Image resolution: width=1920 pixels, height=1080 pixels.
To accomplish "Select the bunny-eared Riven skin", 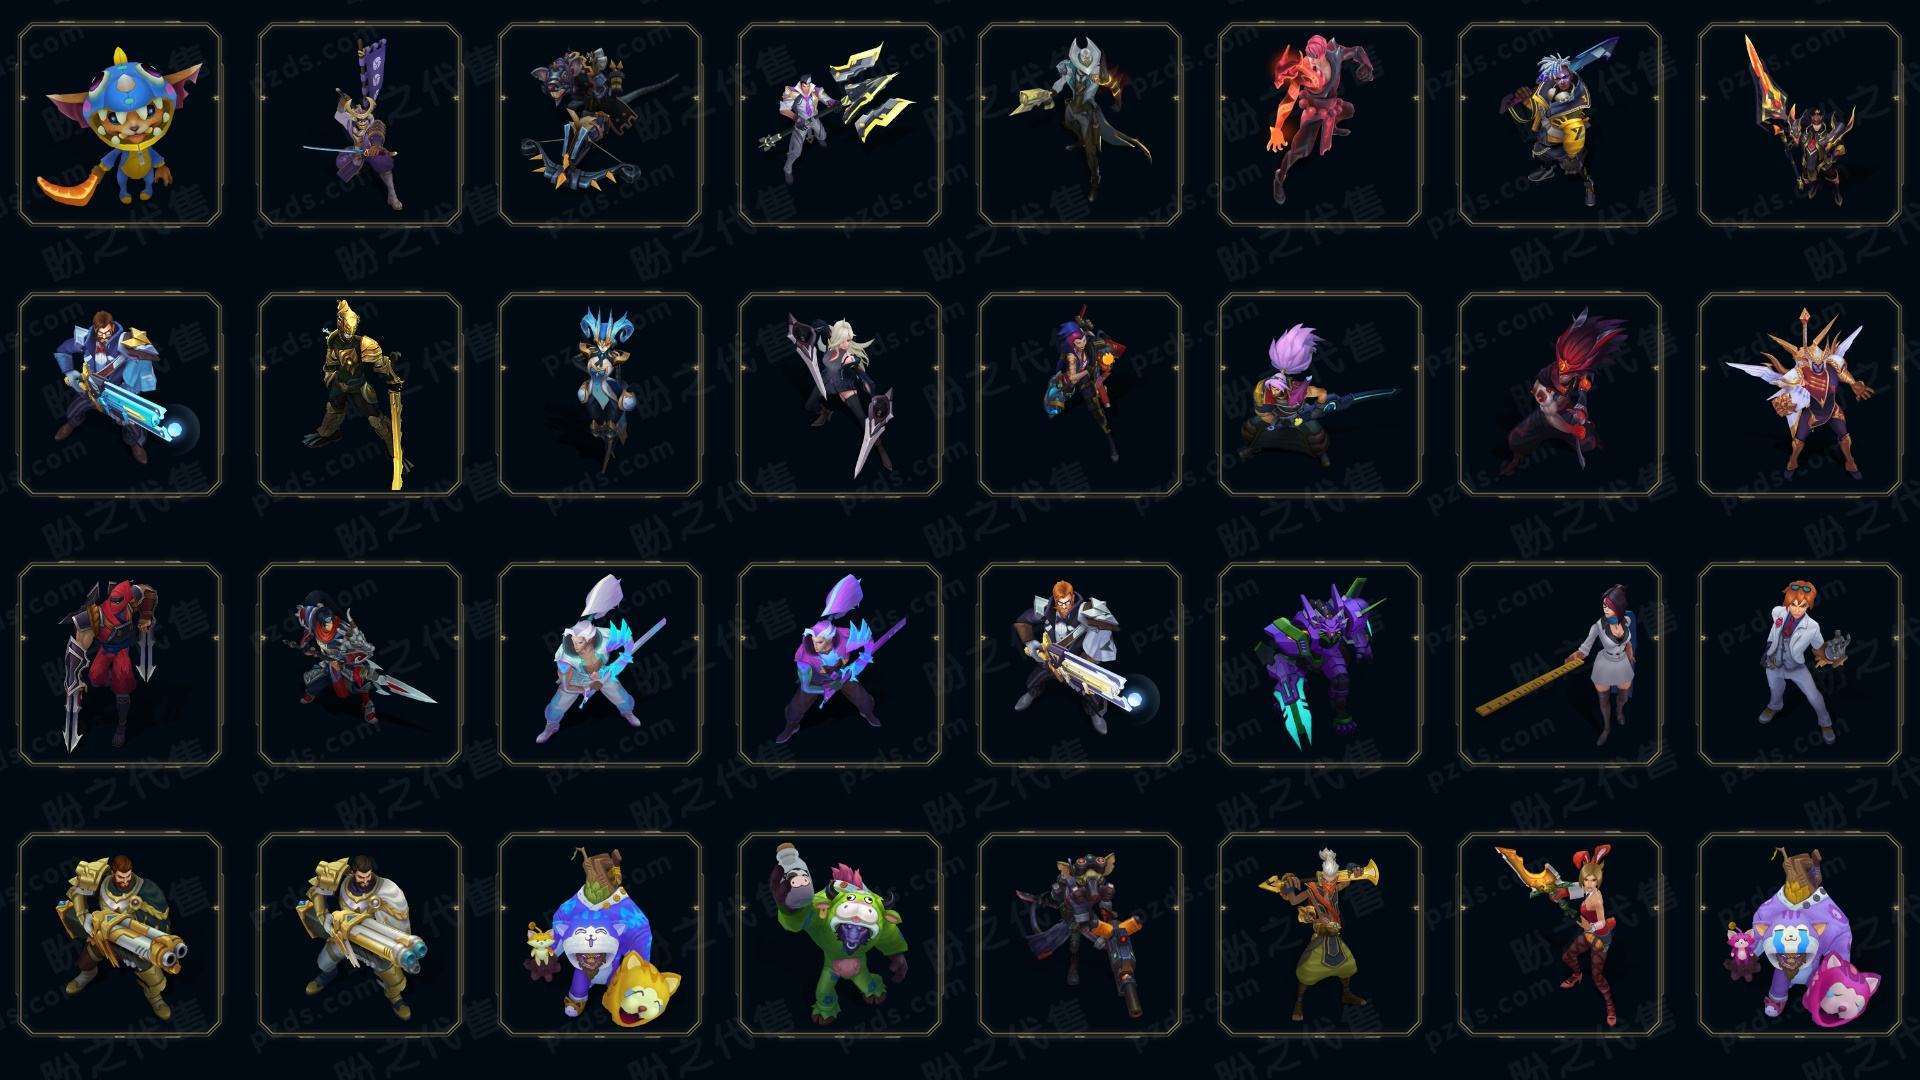I will pos(1560,934).
